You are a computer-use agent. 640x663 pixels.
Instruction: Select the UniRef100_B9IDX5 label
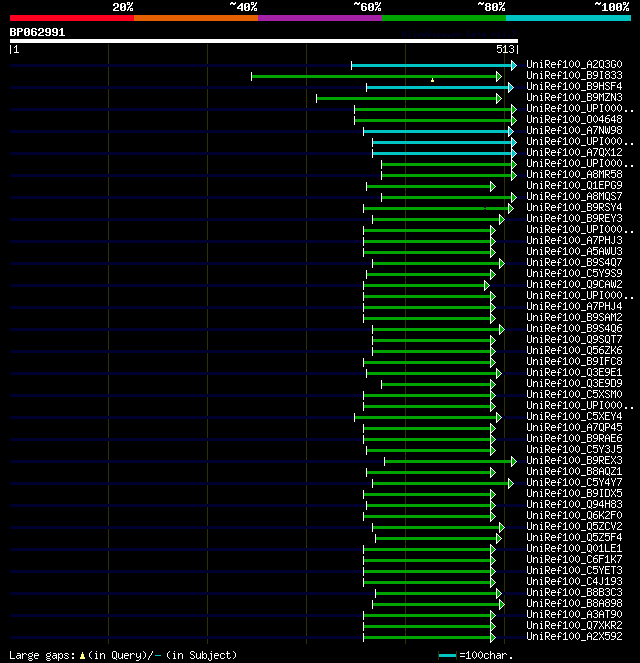574,493
